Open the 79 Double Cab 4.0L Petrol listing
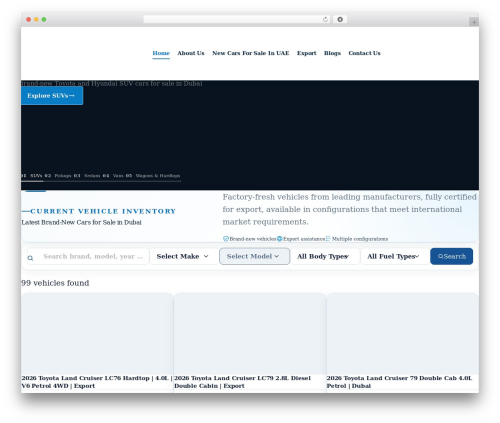The image size is (500, 423). (399, 382)
